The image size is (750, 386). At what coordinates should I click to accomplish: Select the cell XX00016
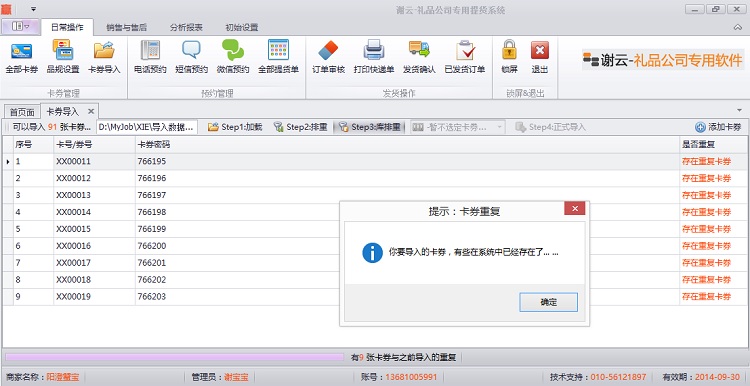pyautogui.click(x=94, y=246)
